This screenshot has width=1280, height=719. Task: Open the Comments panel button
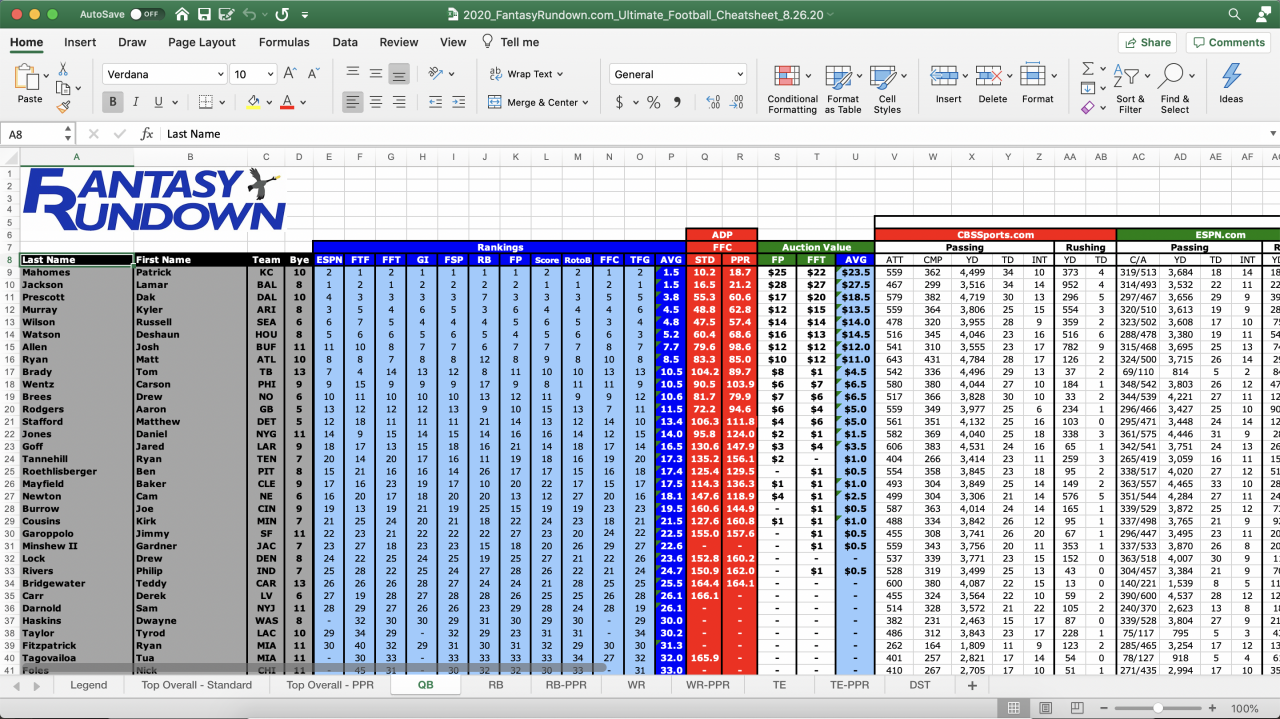pyautogui.click(x=1228, y=42)
